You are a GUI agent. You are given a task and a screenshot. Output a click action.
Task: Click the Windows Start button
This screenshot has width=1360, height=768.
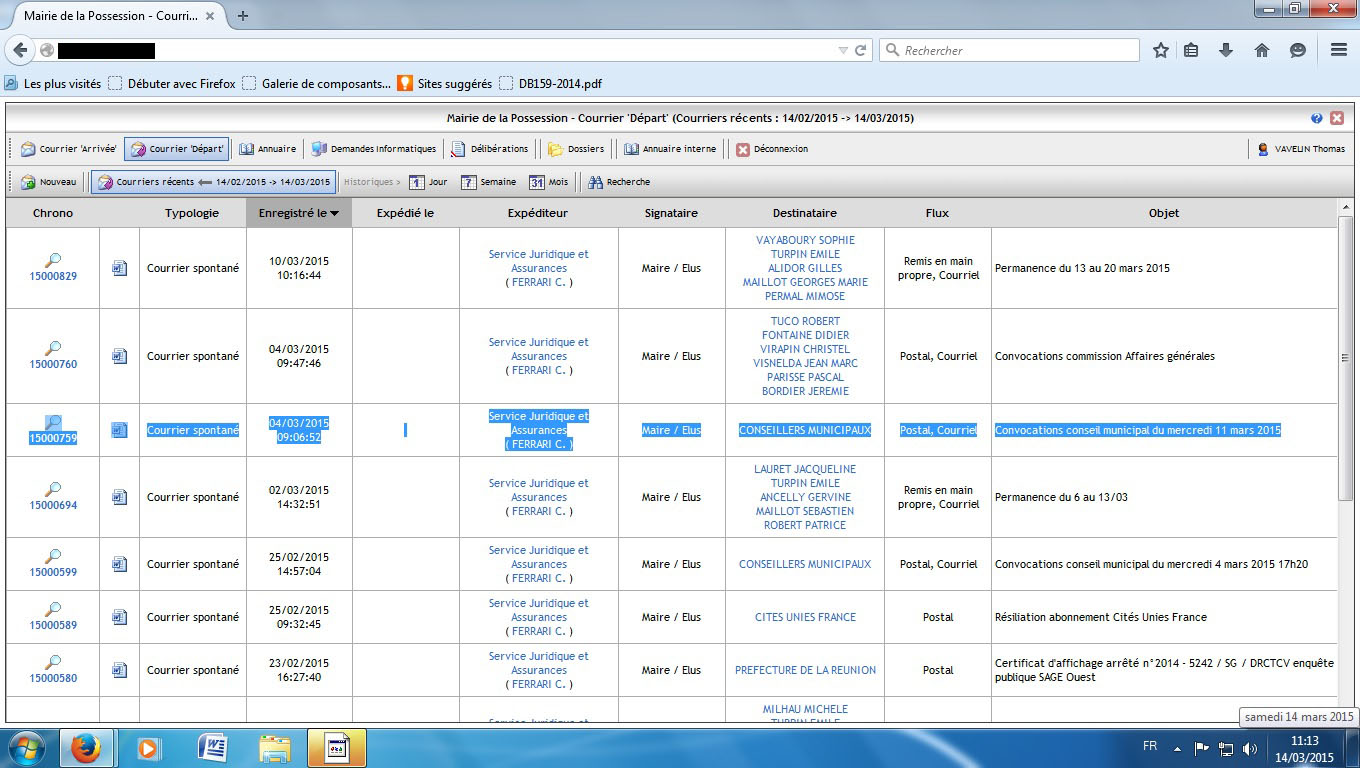click(25, 748)
